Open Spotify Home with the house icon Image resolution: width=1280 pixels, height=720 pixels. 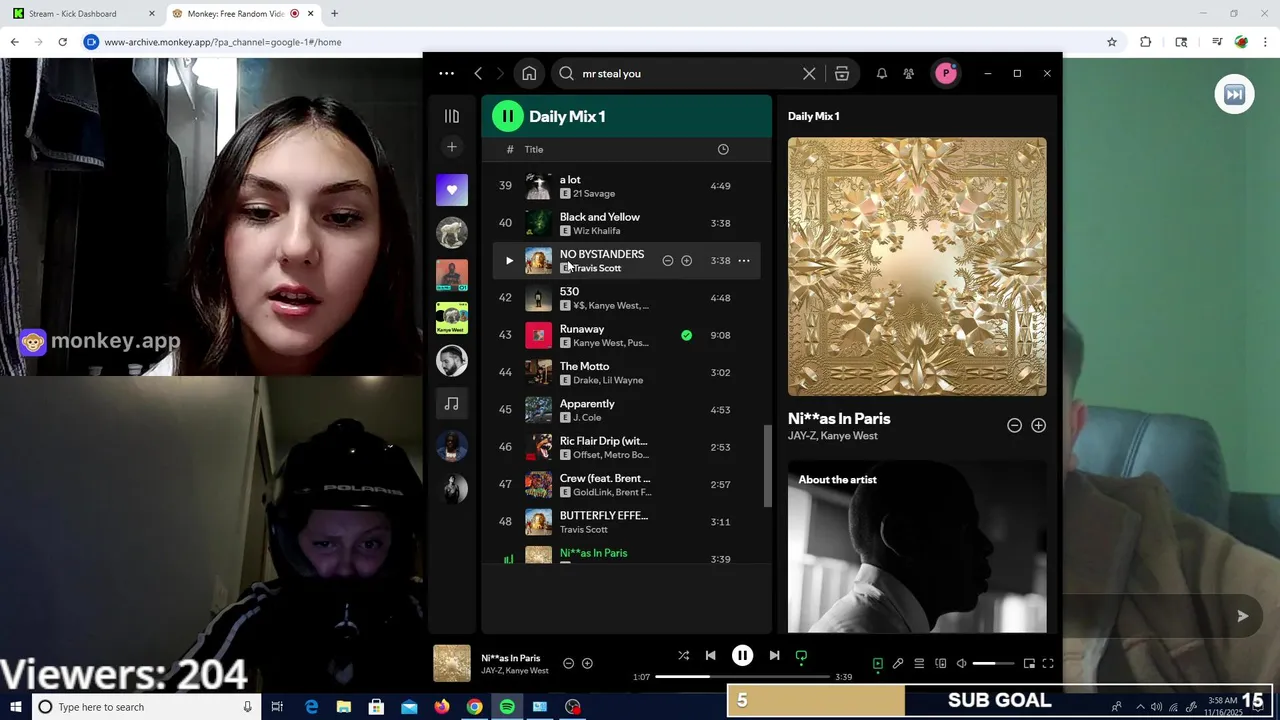tap(529, 73)
